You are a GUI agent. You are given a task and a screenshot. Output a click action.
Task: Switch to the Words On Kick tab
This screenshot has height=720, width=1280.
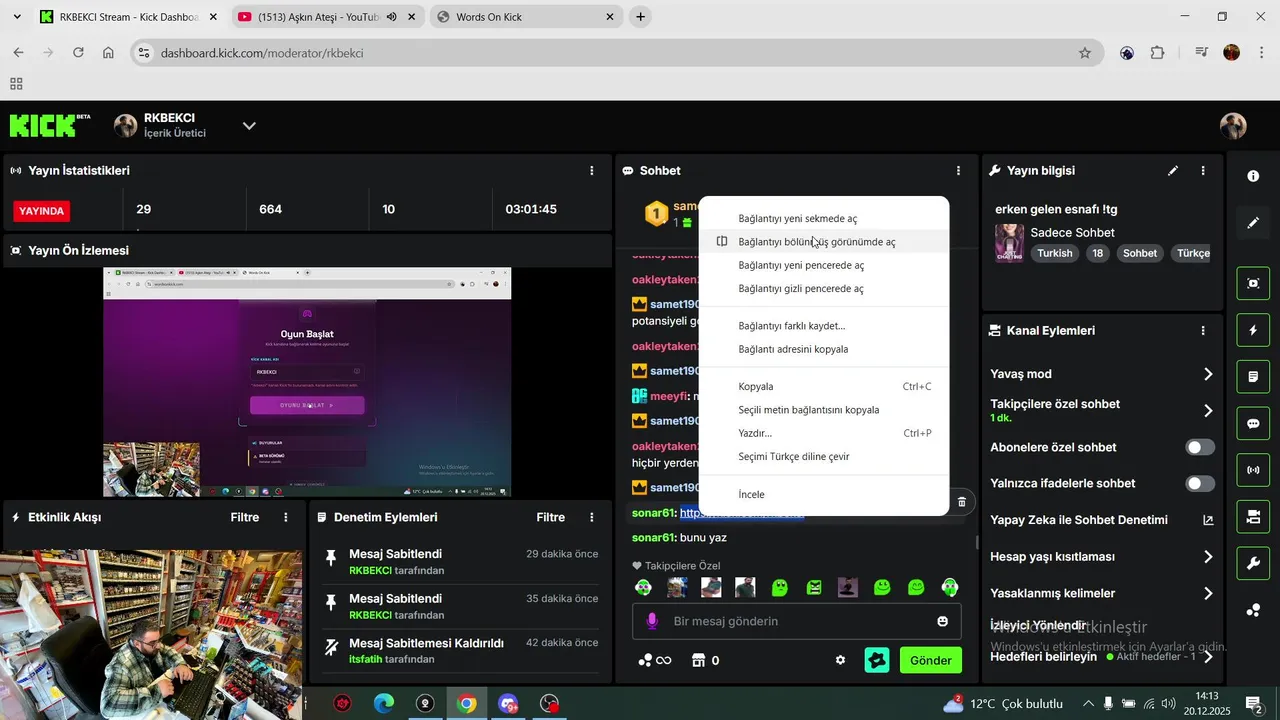525,17
